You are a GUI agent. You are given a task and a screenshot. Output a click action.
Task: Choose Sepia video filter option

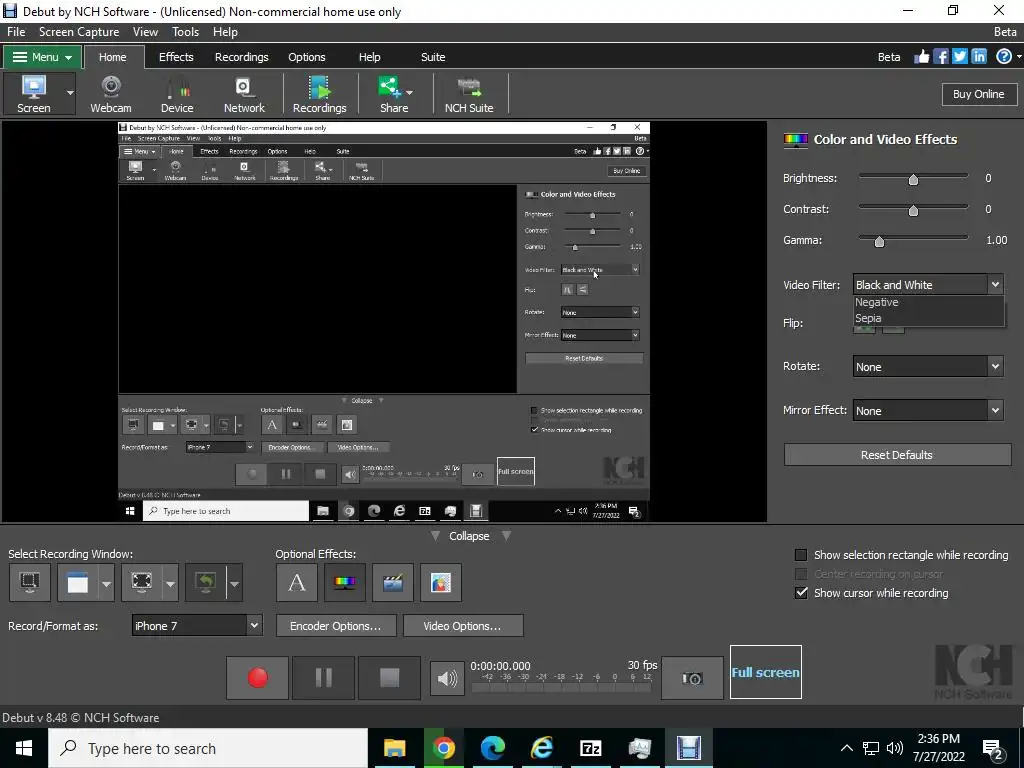pos(928,318)
